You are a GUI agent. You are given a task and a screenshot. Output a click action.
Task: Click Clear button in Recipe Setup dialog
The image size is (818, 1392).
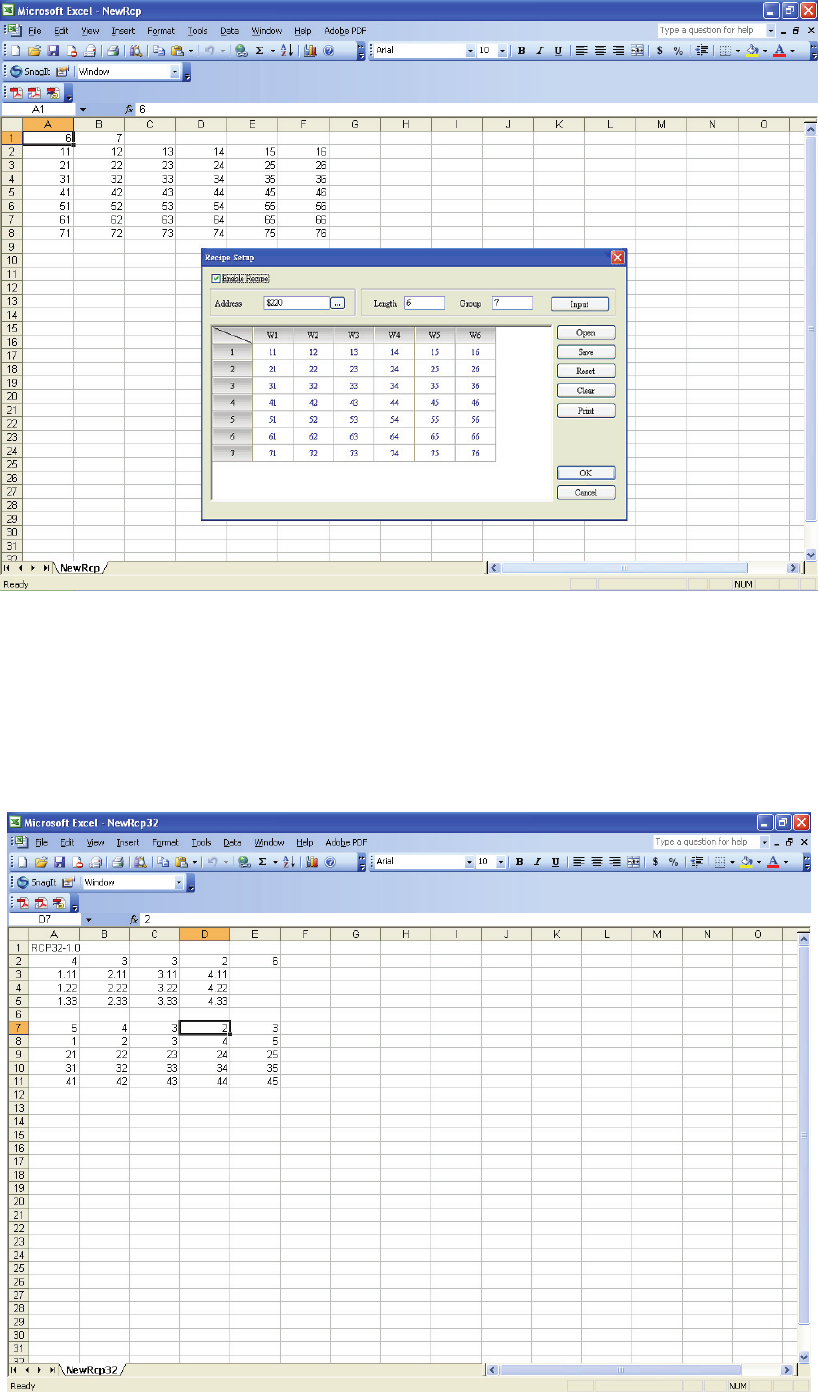586,391
